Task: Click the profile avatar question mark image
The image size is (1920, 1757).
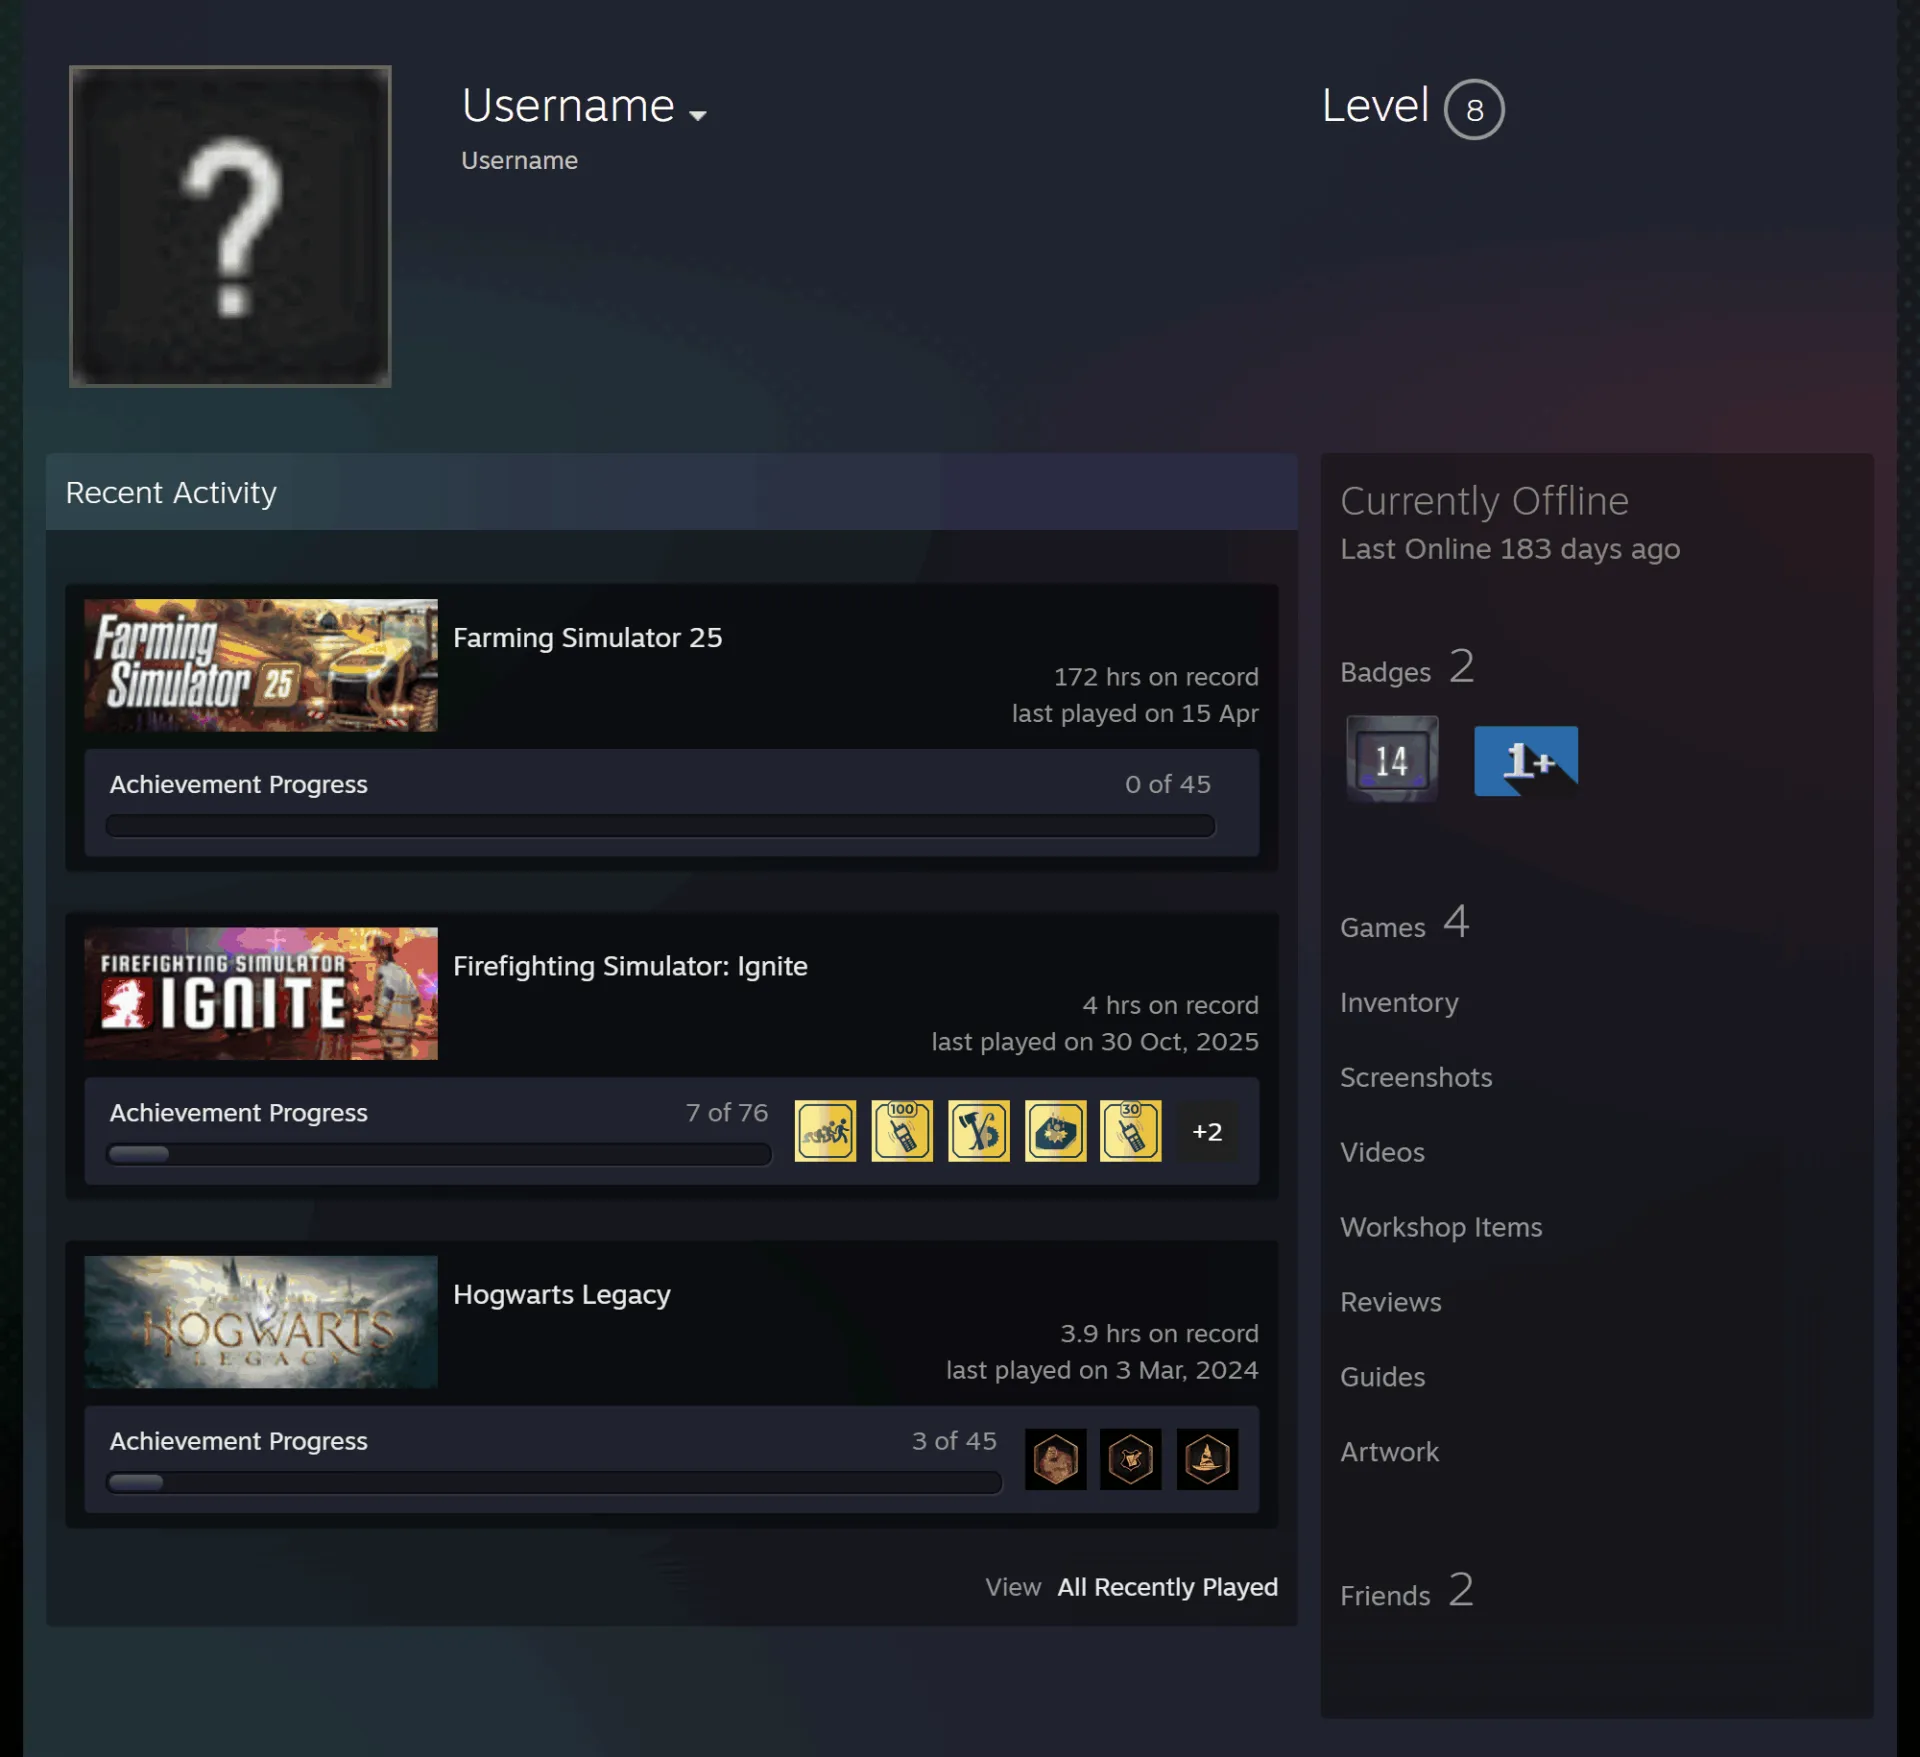Action: [x=230, y=226]
